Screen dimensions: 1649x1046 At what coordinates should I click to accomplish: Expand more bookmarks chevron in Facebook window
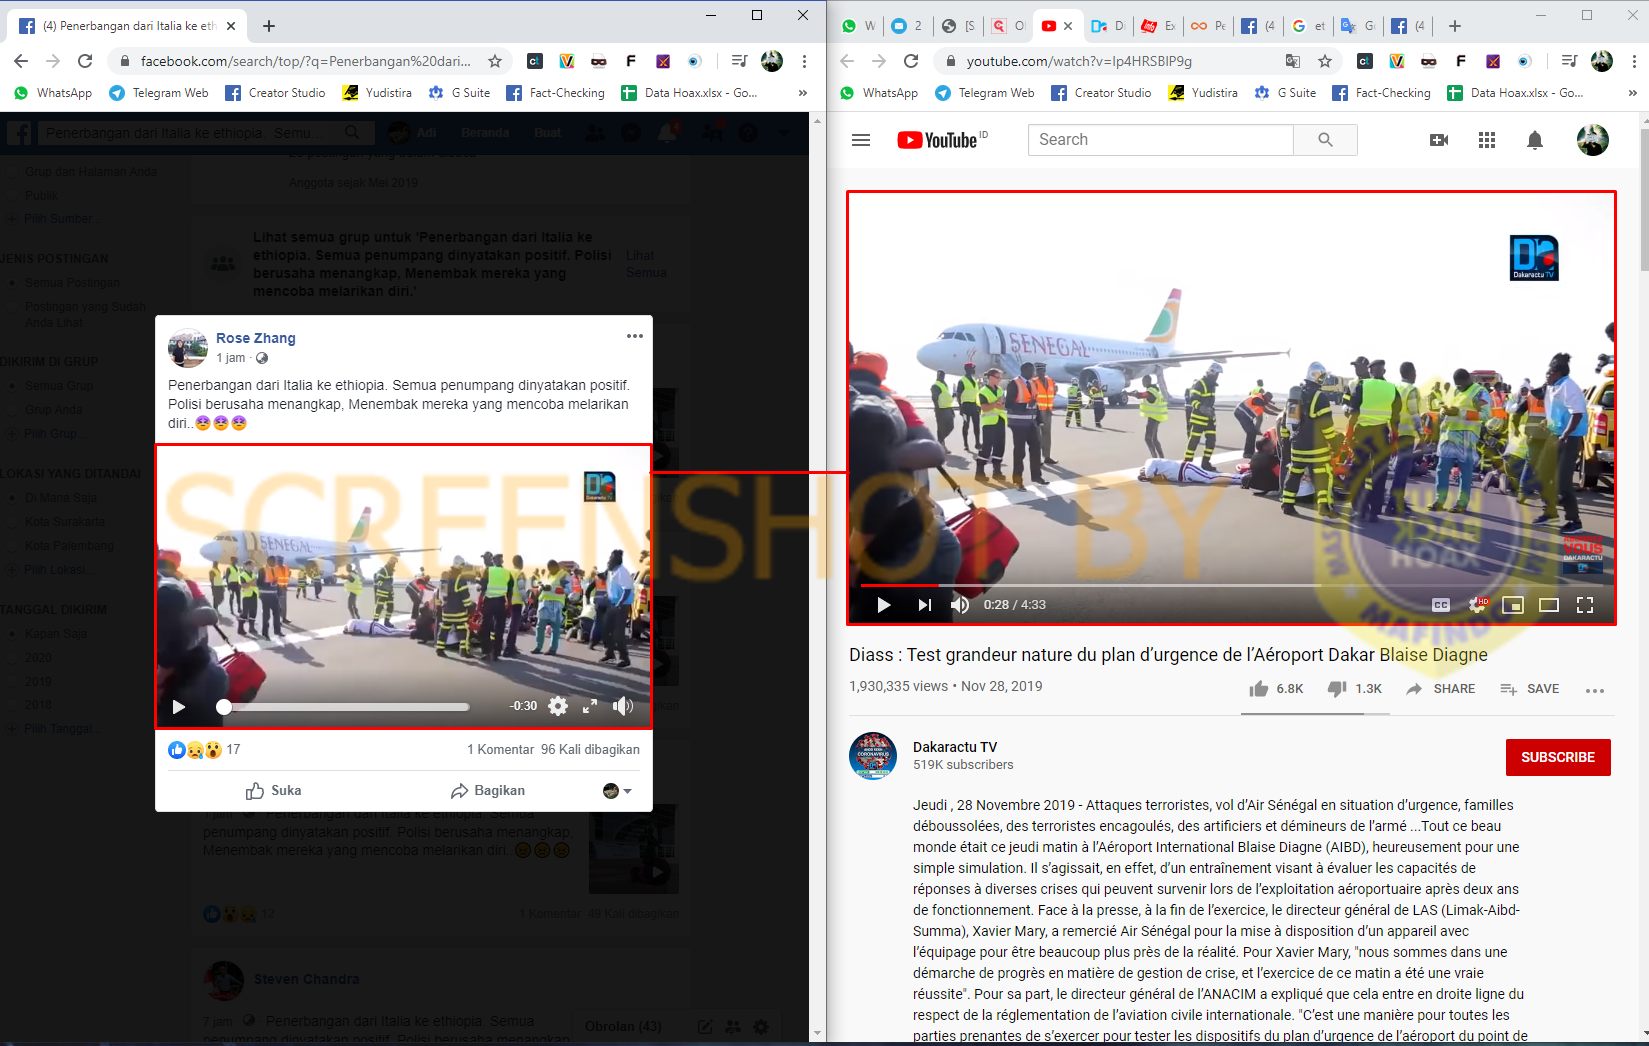802,93
